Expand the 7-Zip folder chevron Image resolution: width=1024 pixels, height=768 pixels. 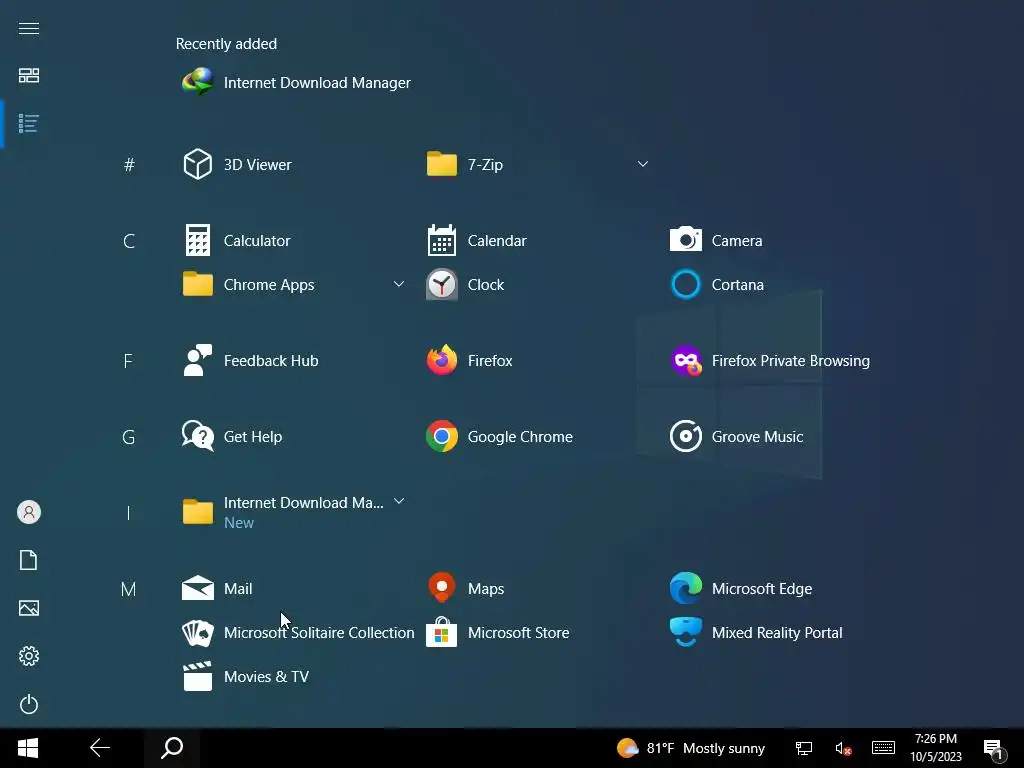(x=643, y=164)
